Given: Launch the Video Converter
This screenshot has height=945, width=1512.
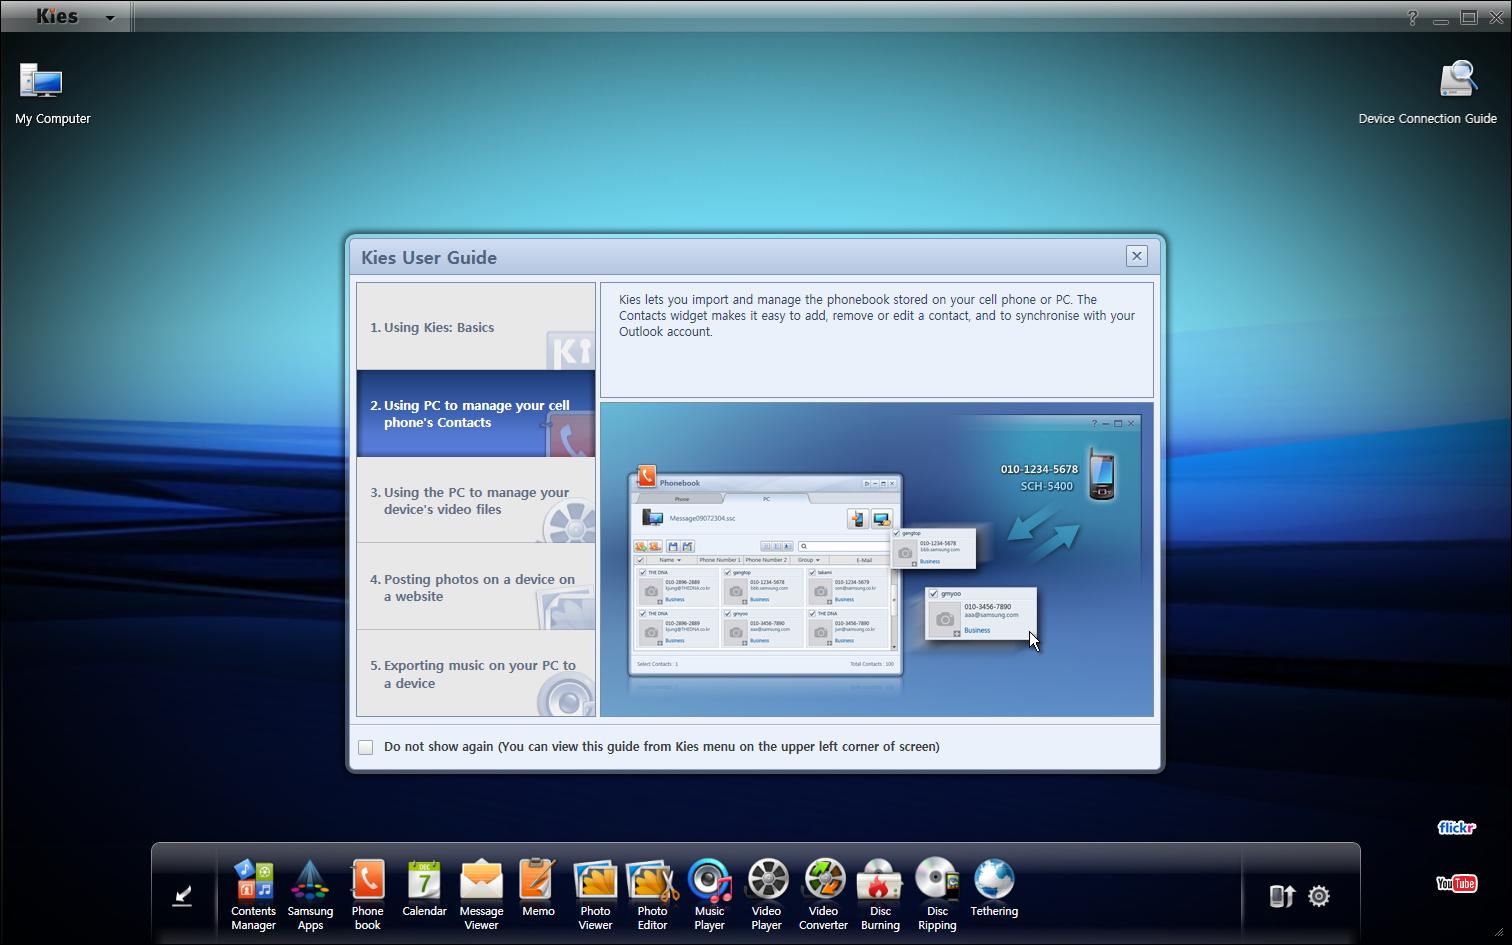Looking at the screenshot, I should [x=823, y=895].
